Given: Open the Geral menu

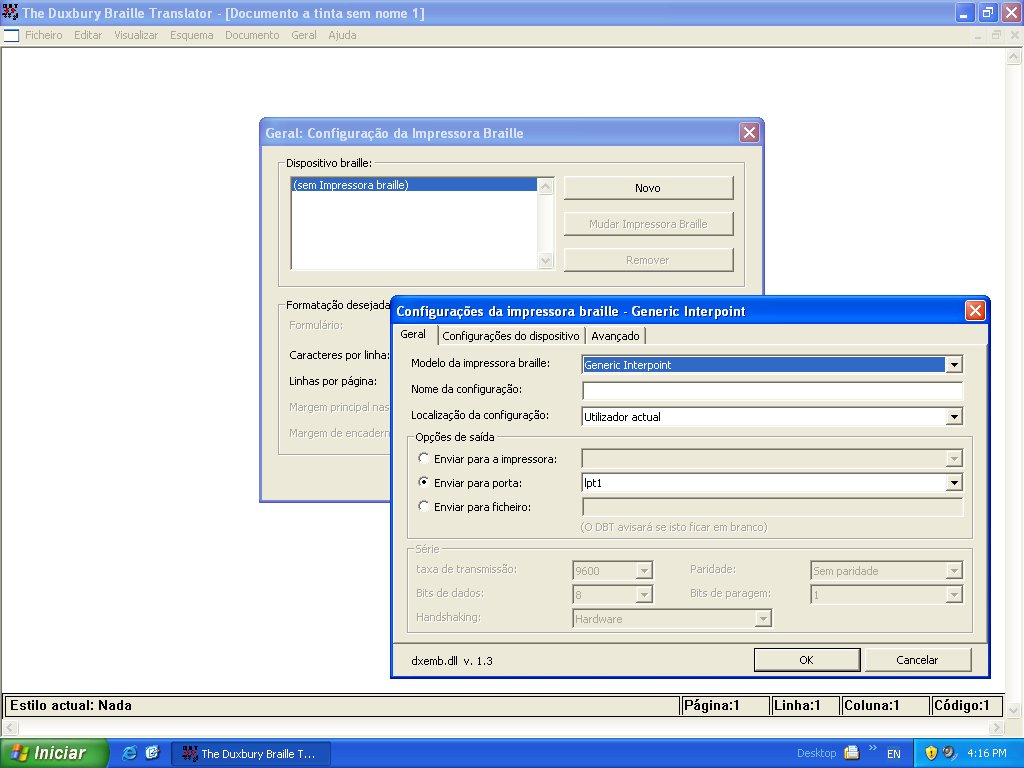Looking at the screenshot, I should (x=304, y=35).
